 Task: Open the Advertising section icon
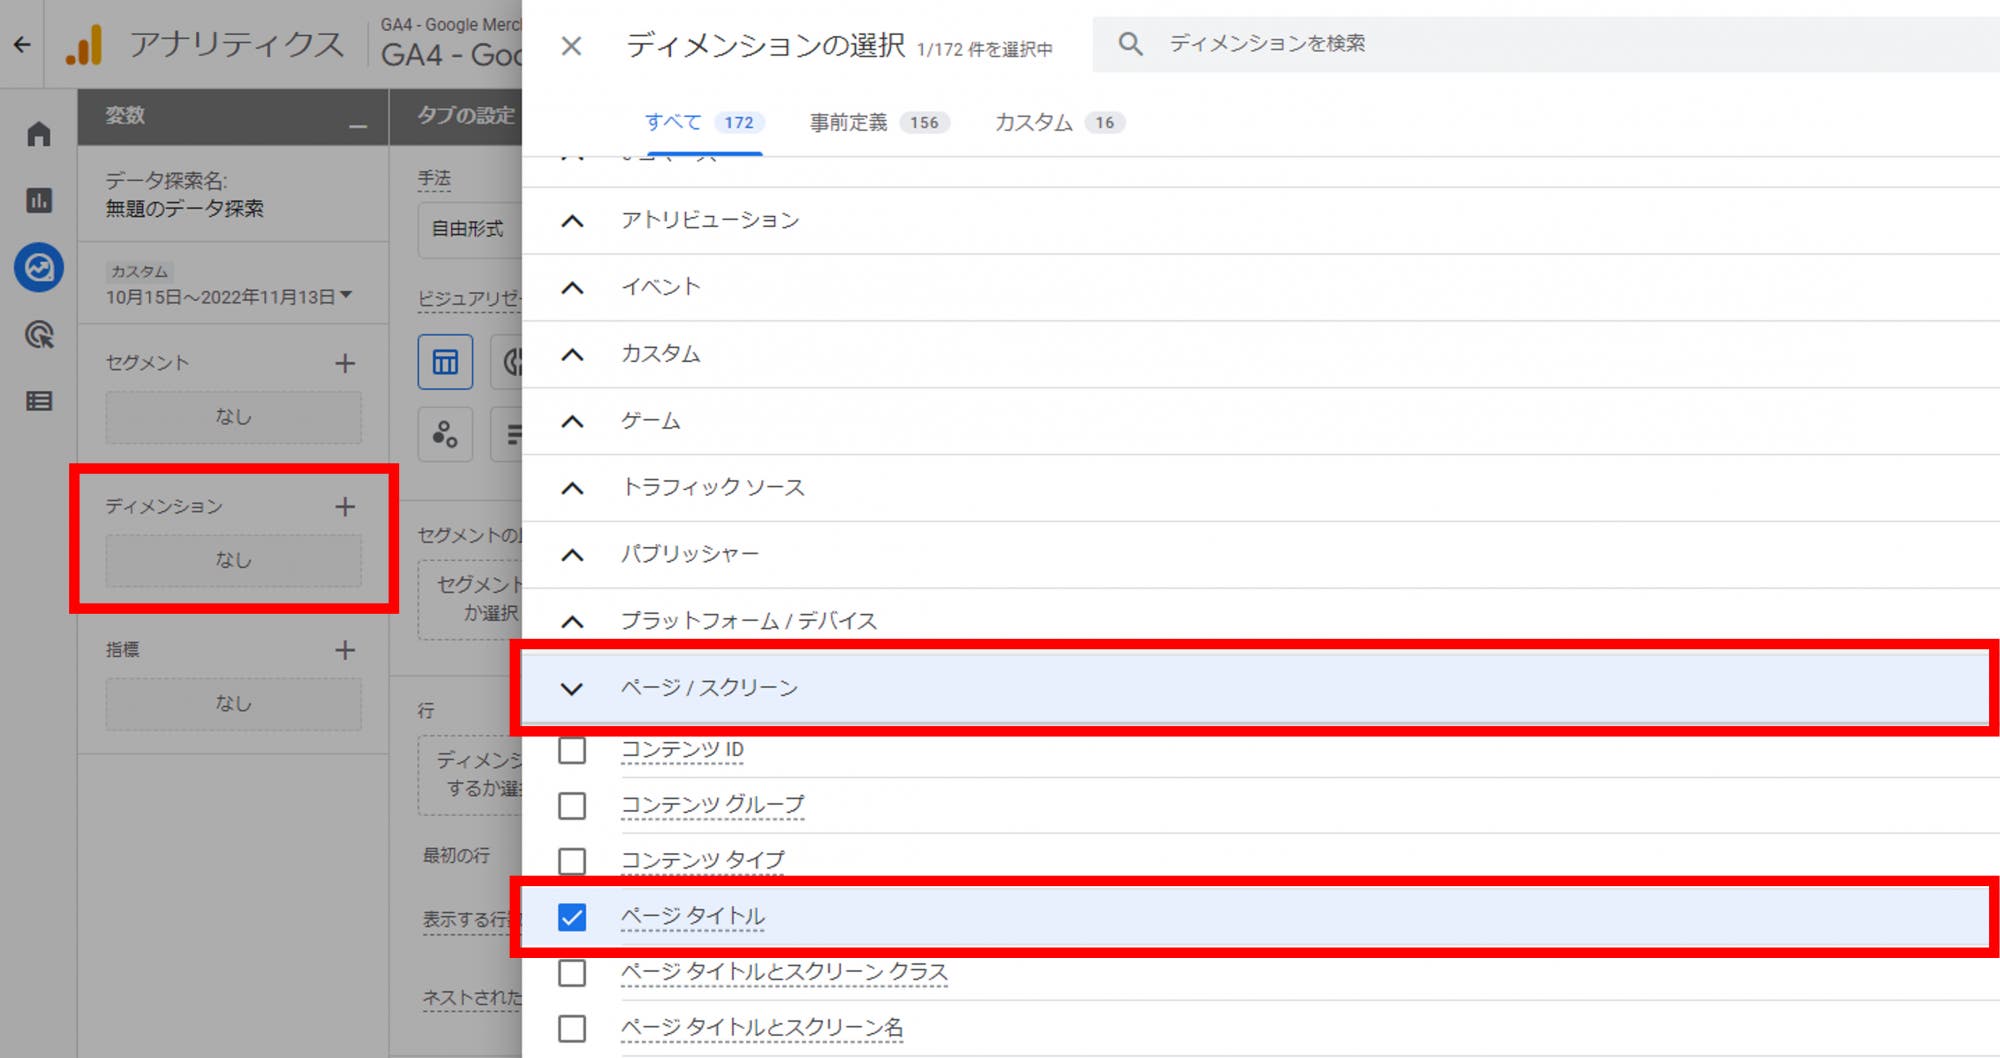click(38, 336)
